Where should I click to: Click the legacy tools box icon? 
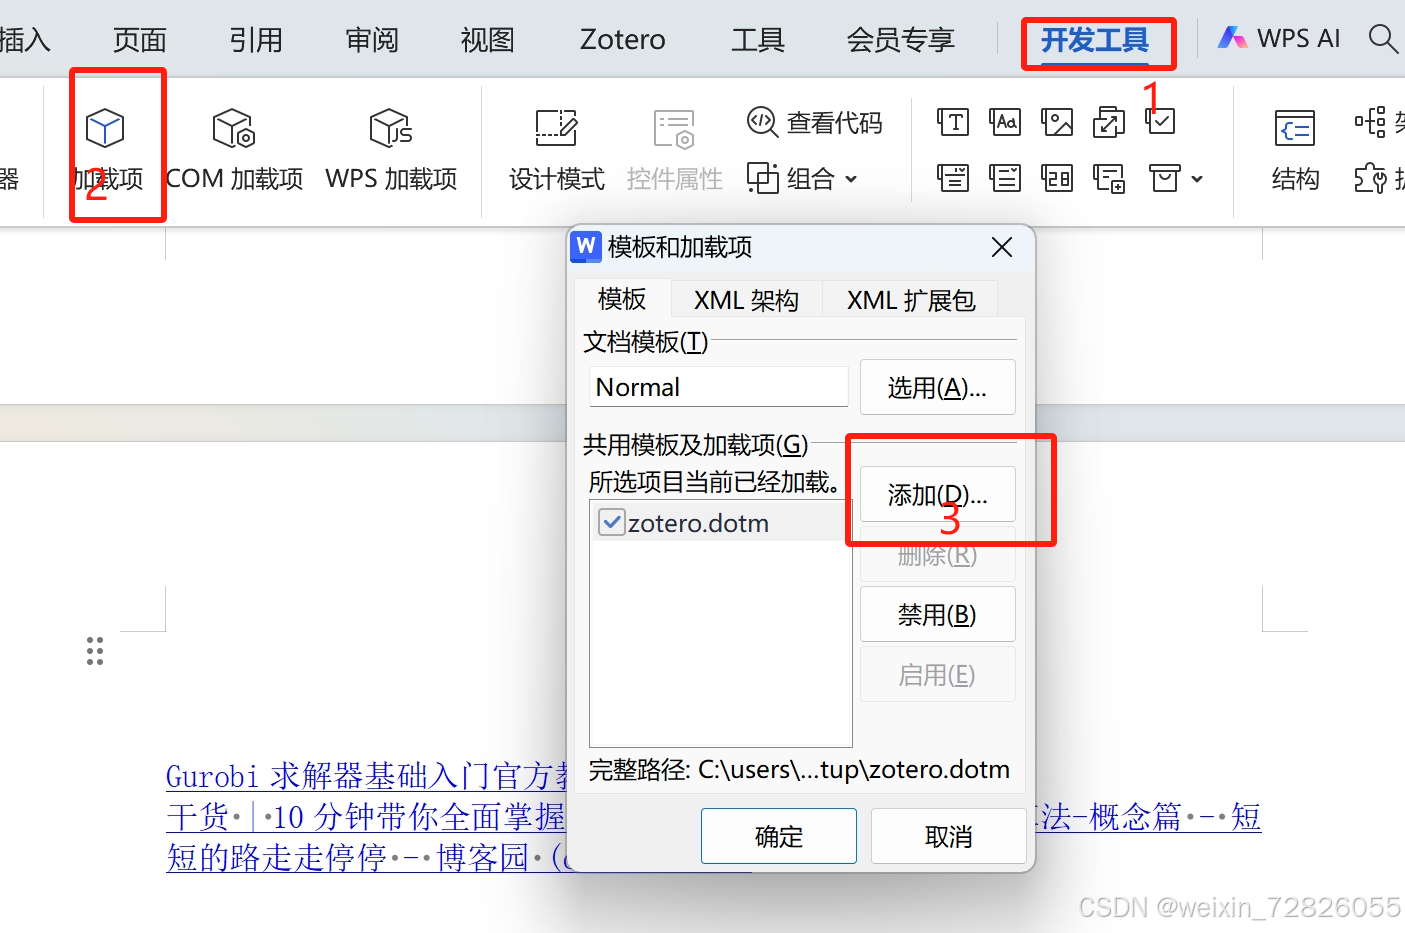[1164, 178]
